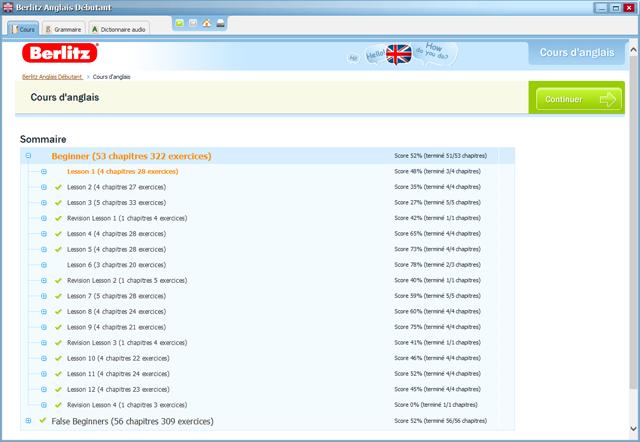Click the Berlitz logo
Image resolution: width=640 pixels, height=442 pixels.
(60, 53)
